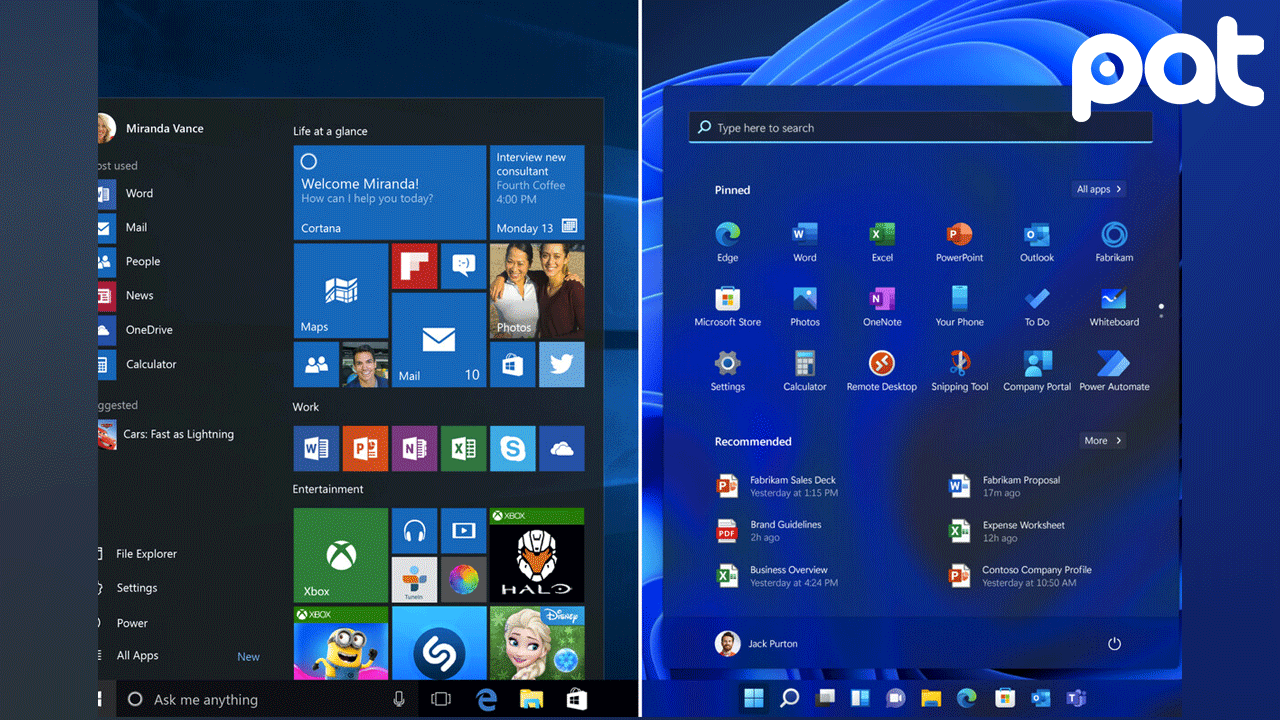This screenshot has width=1280, height=720.
Task: Open Word in Windows 11 pinned apps
Action: click(805, 242)
